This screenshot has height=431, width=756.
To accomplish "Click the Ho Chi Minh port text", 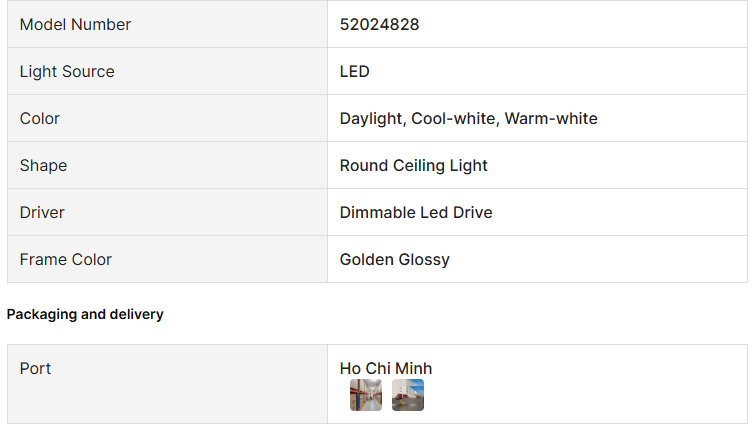I will pos(386,368).
